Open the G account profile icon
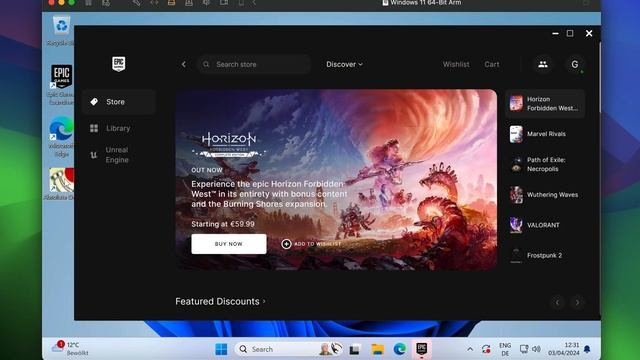The width and height of the screenshot is (640, 360). [575, 64]
